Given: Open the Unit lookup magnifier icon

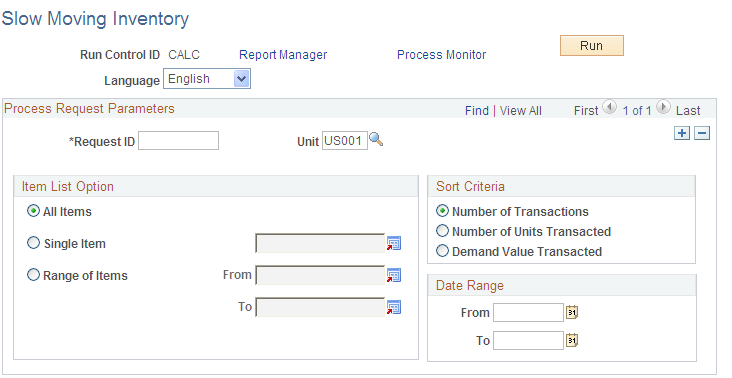Looking at the screenshot, I should coord(376,139).
